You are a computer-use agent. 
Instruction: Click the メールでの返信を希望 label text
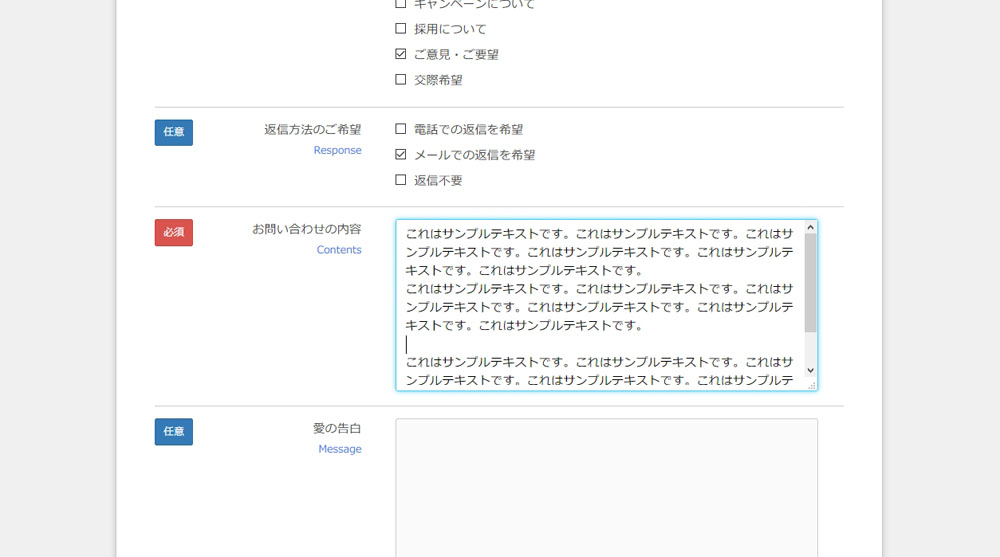(x=474, y=155)
